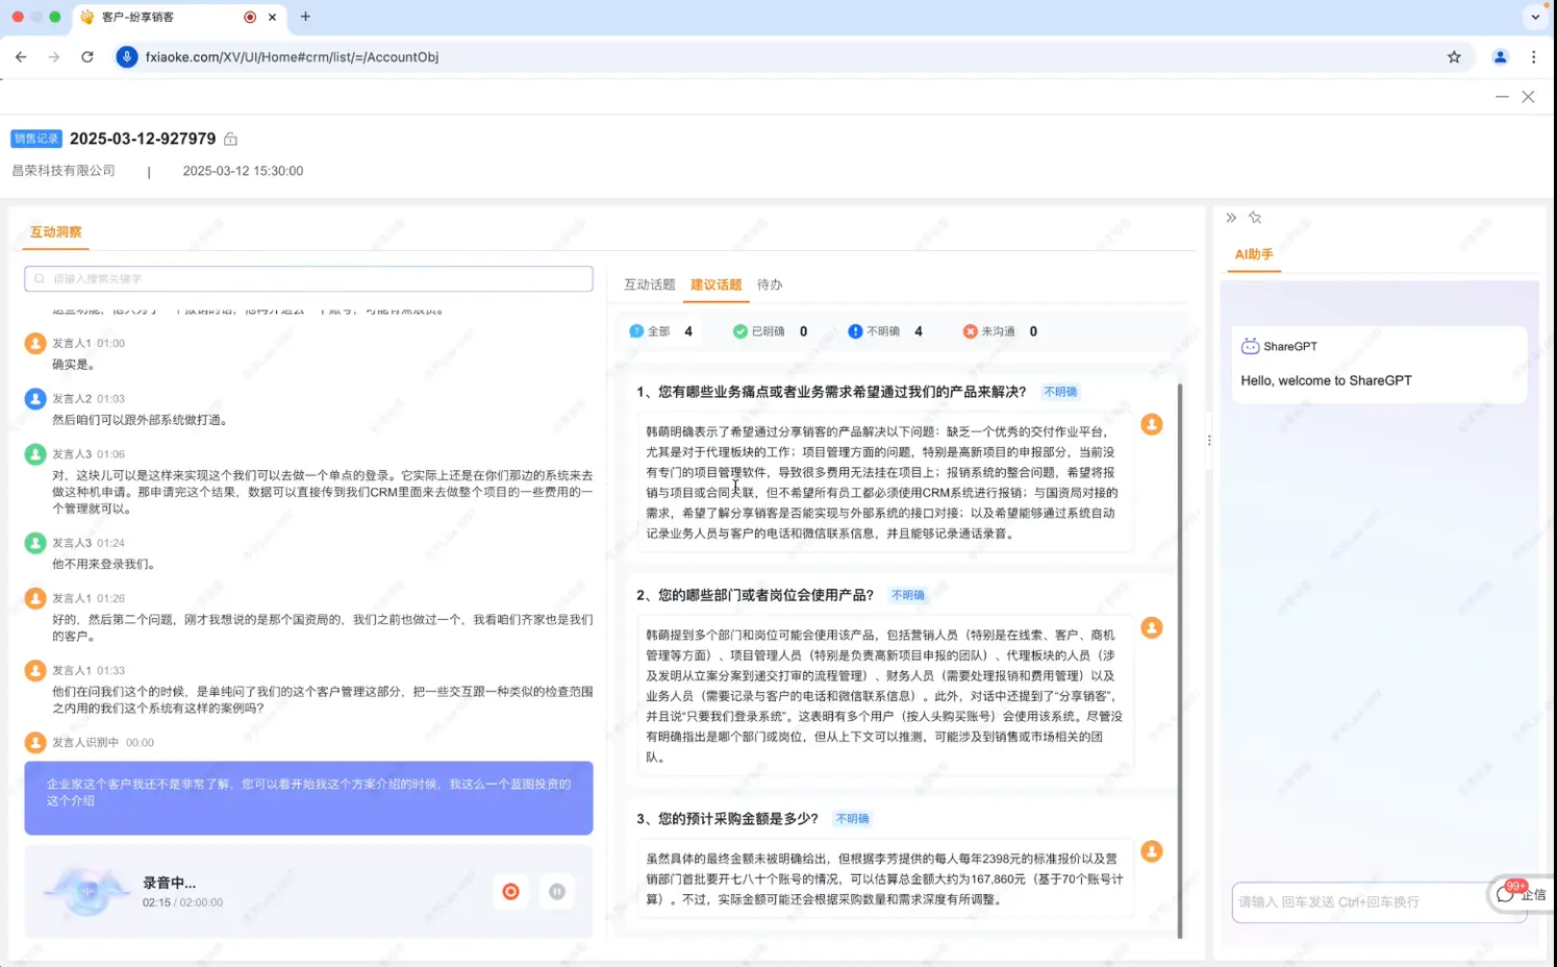Minimize the record detail panel

1502,97
